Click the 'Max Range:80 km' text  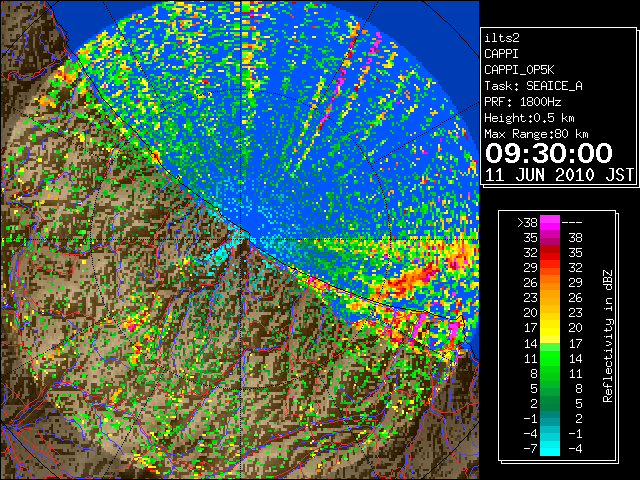tap(536, 134)
